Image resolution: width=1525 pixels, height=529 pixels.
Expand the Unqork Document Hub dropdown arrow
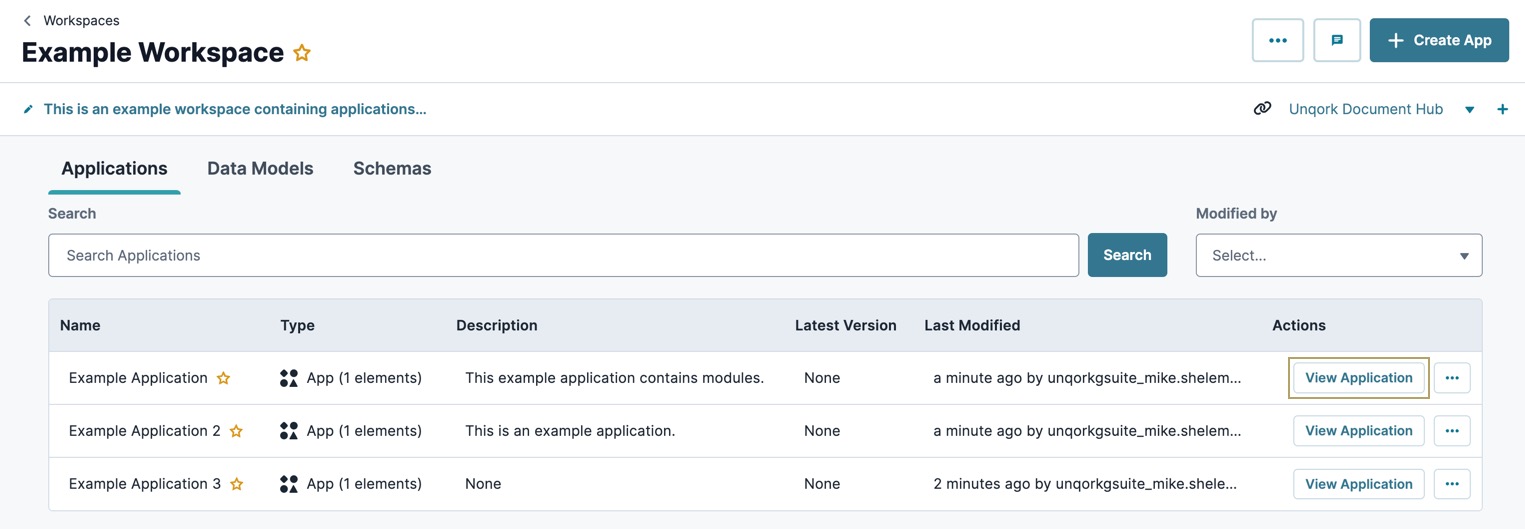(x=1470, y=110)
